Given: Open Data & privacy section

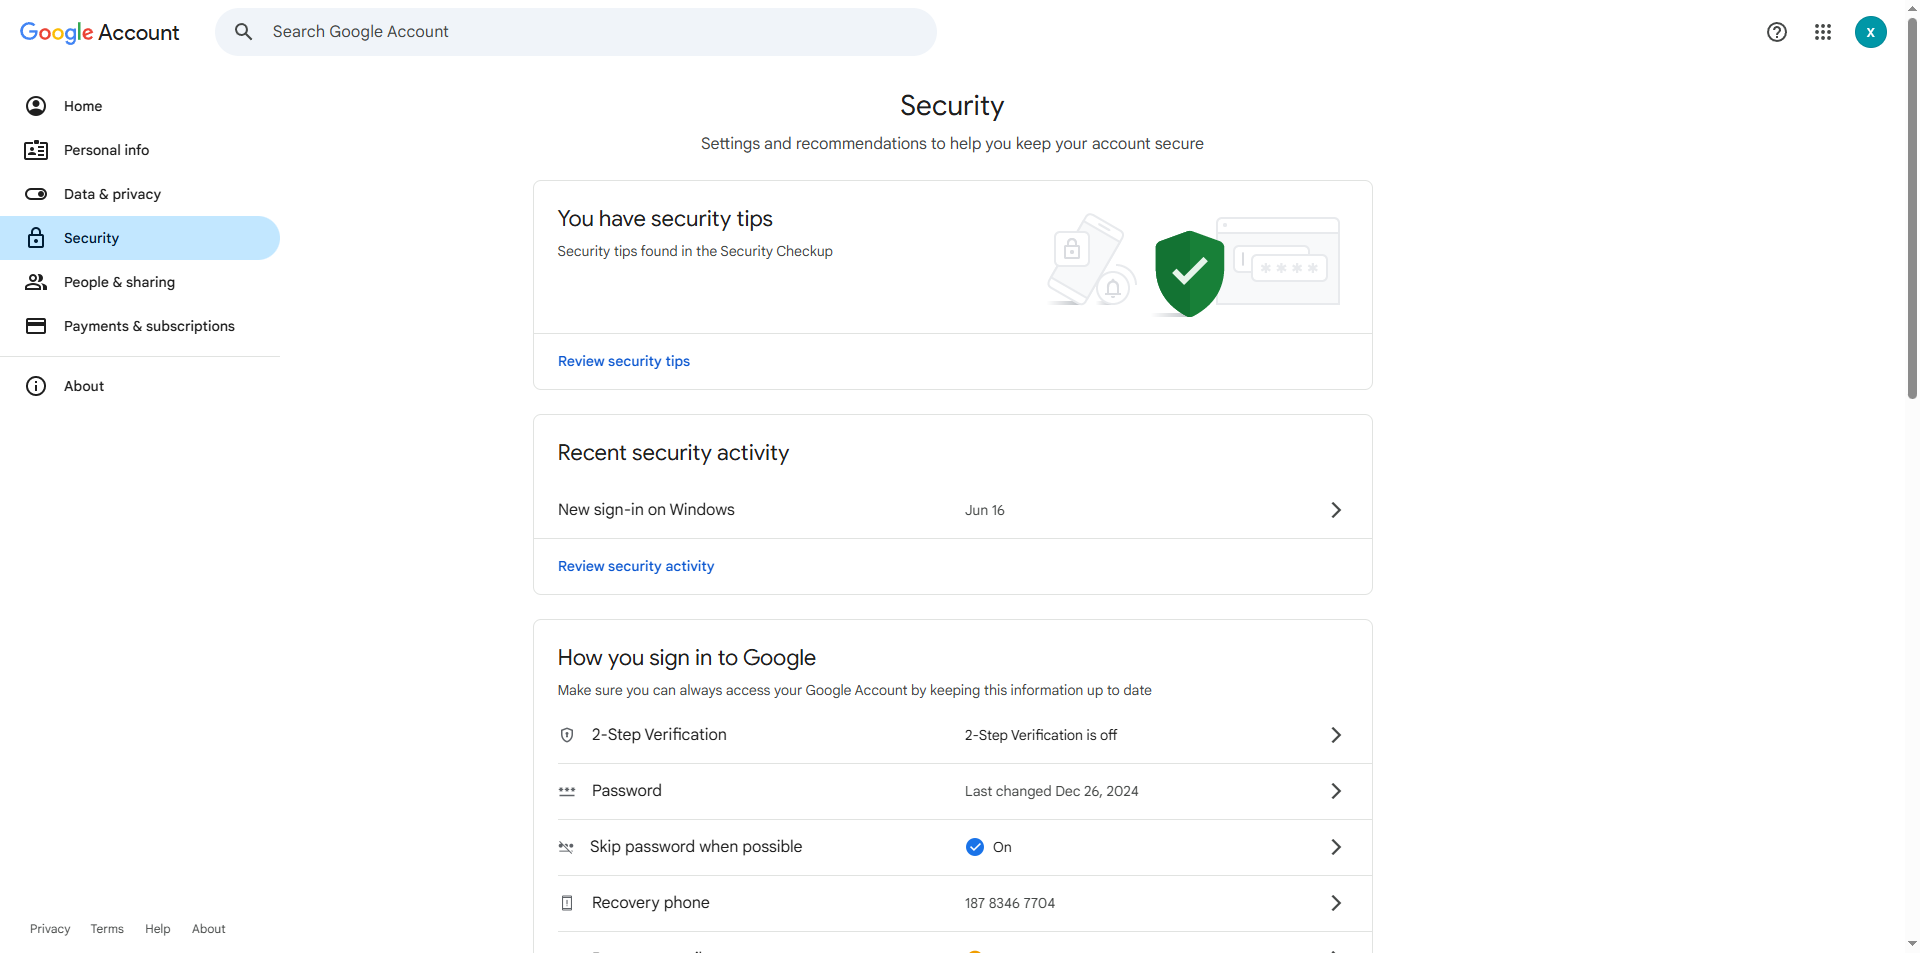Looking at the screenshot, I should click(140, 194).
